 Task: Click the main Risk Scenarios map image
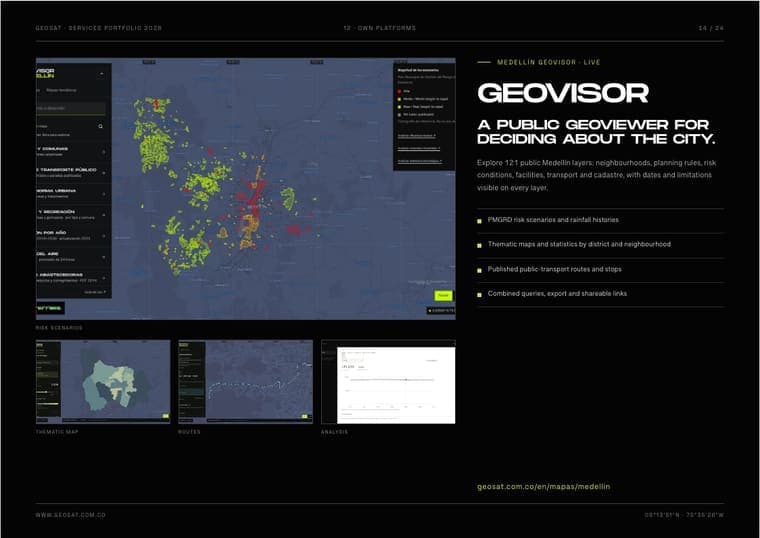point(246,189)
